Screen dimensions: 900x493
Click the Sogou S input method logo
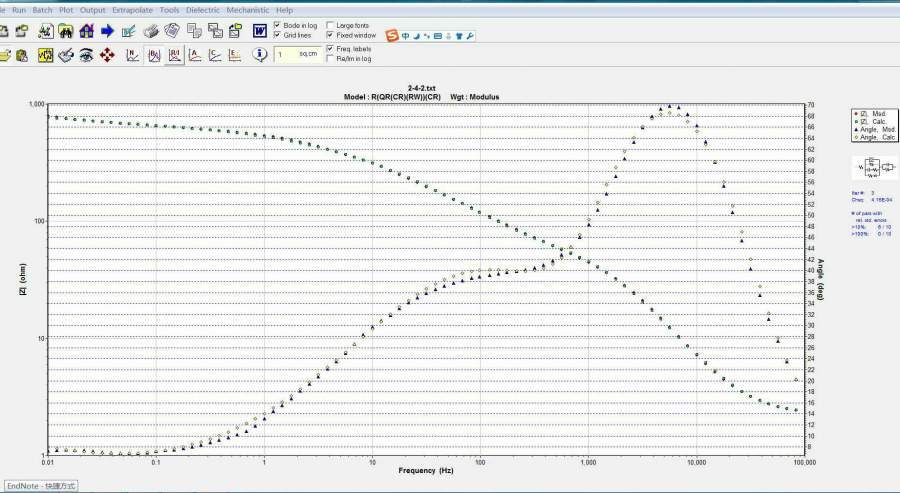(392, 36)
